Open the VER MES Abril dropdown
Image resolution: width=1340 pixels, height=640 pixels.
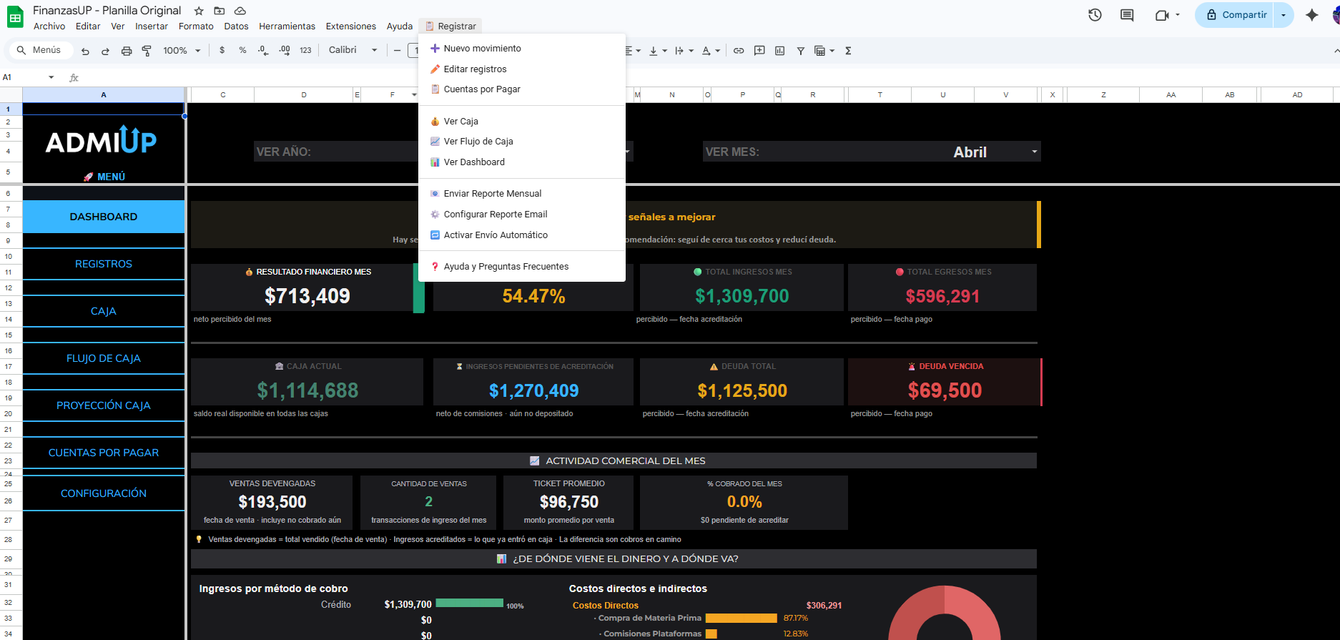tap(1034, 152)
